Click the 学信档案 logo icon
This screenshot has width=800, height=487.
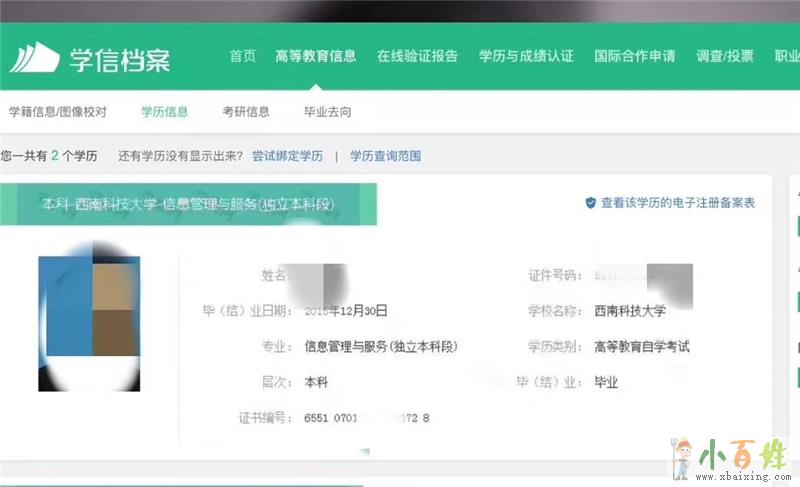33,58
